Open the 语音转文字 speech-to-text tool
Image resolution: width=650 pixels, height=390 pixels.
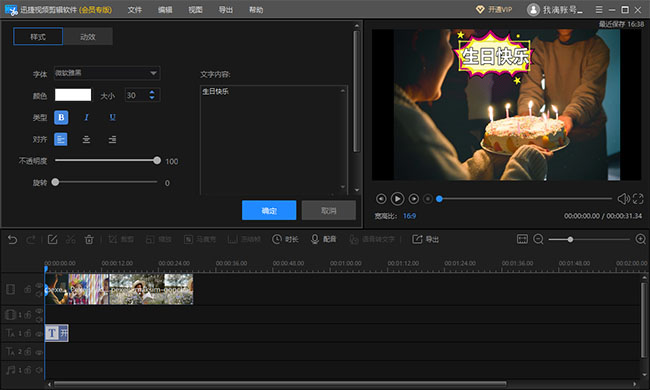372,240
